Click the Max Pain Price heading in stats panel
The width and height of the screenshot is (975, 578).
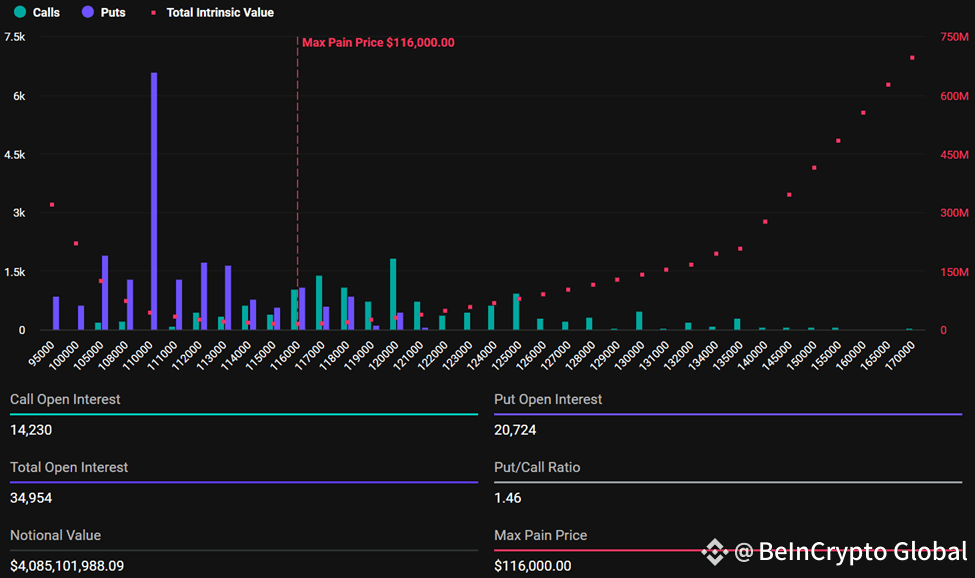[x=540, y=534]
